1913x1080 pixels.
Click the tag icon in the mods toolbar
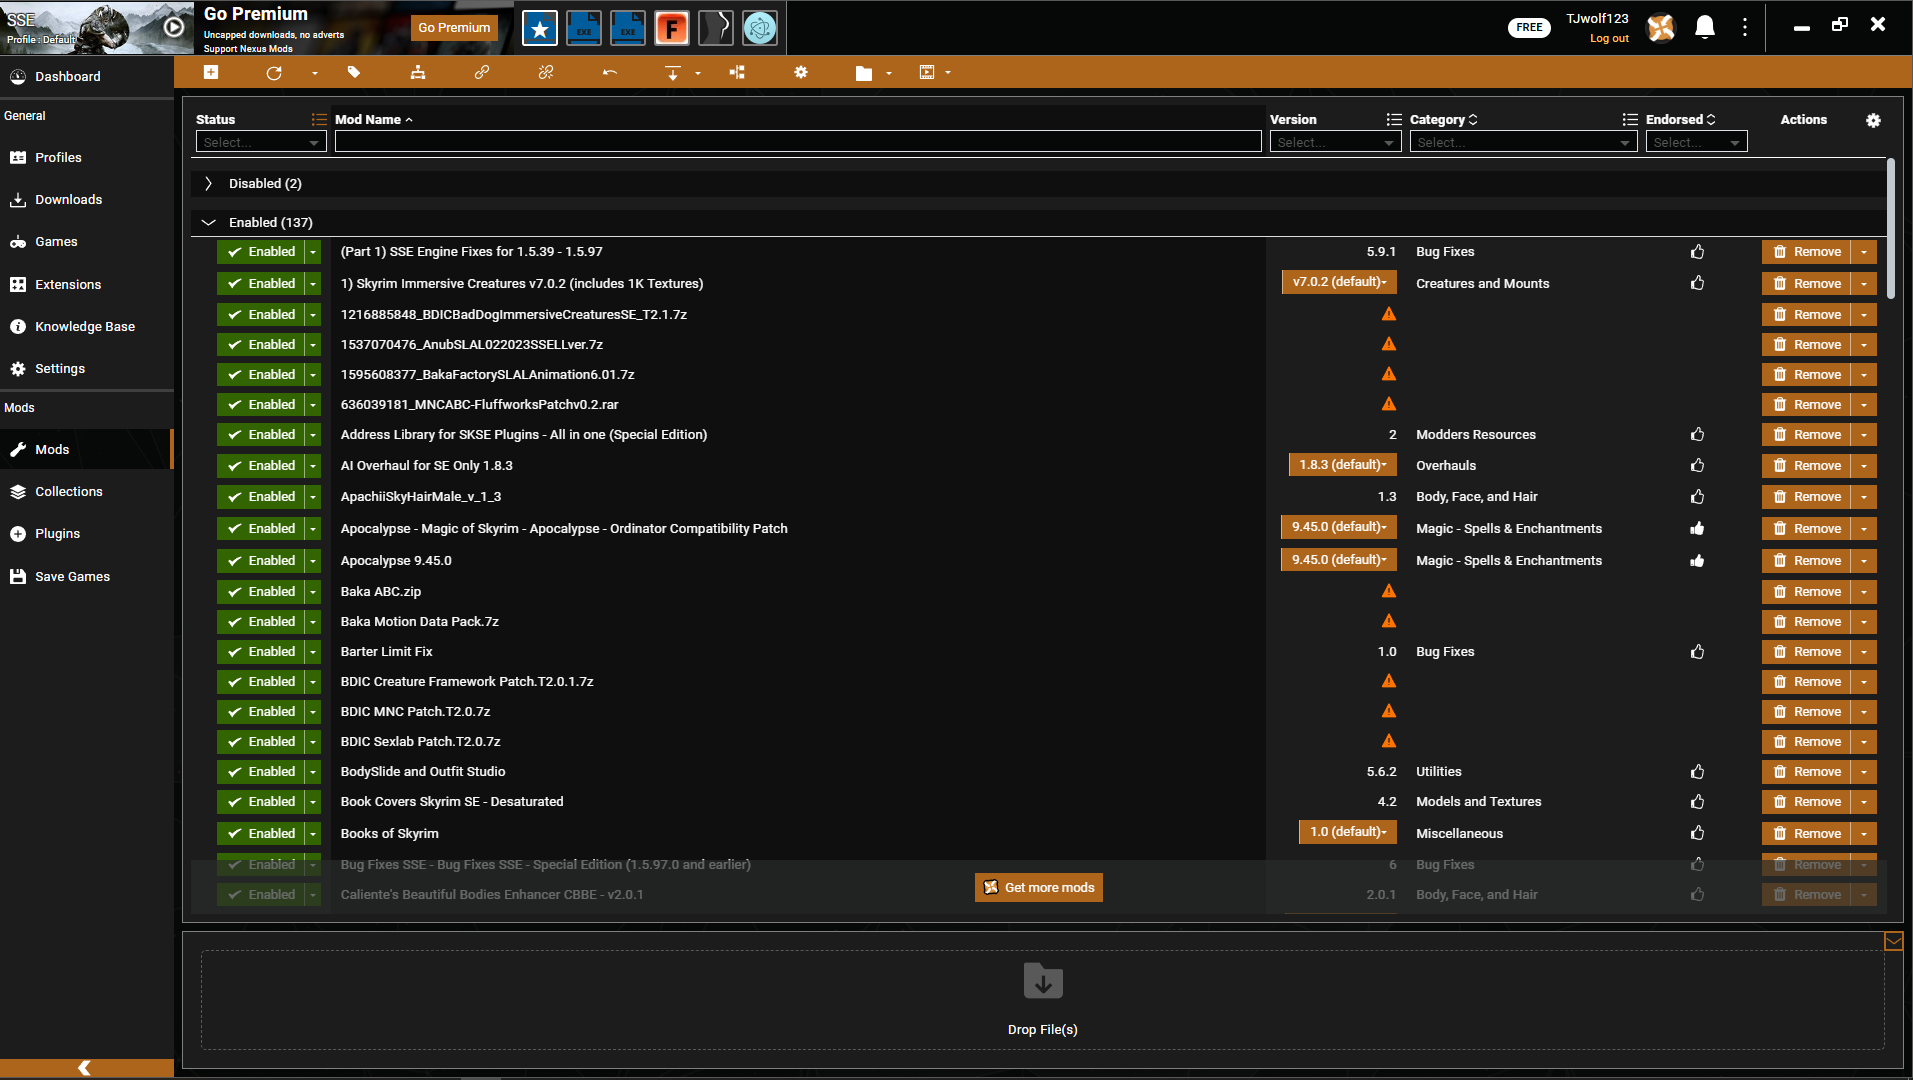tap(354, 72)
